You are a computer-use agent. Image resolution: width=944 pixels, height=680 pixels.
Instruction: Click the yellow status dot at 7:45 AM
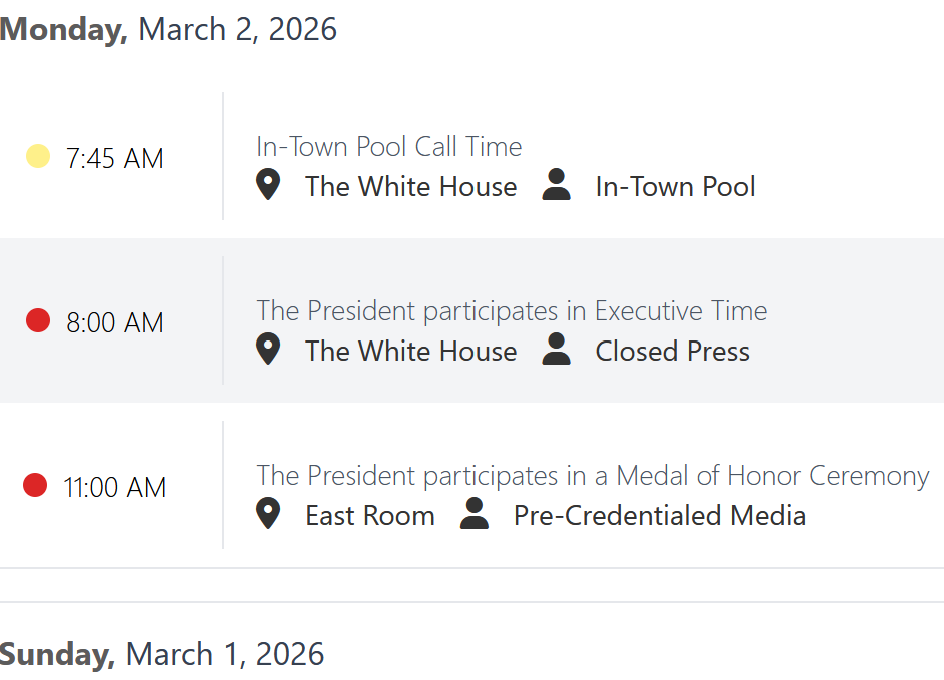(x=38, y=156)
